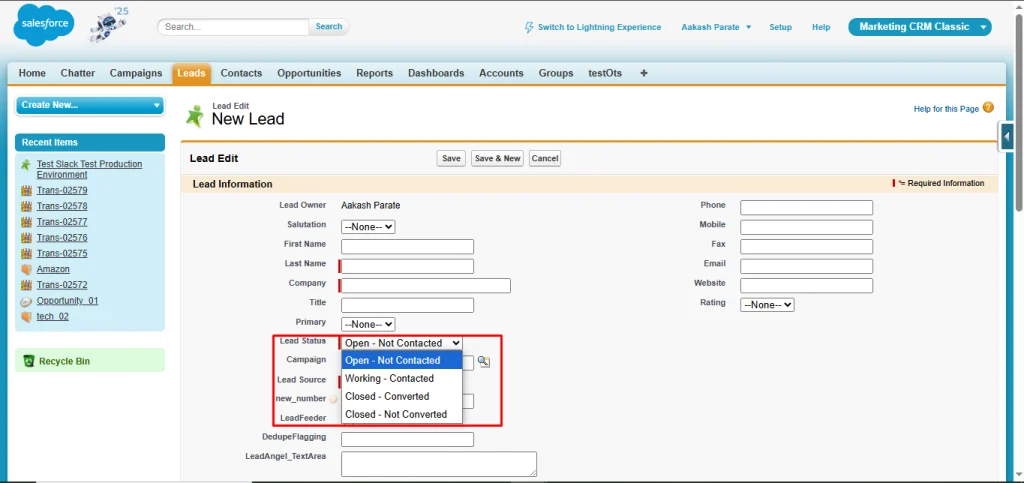Click the Last Name input field
Viewport: 1024px width, 483px height.
point(408,266)
